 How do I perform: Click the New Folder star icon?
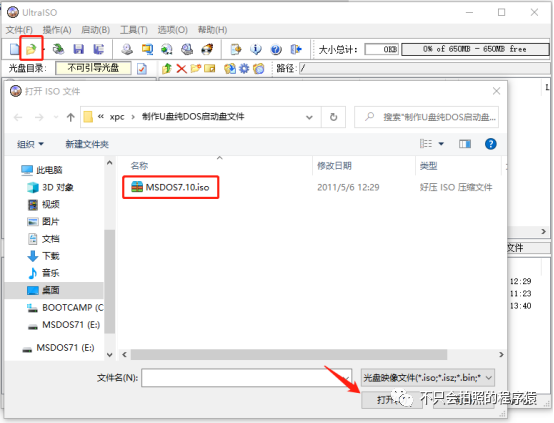tap(195, 68)
